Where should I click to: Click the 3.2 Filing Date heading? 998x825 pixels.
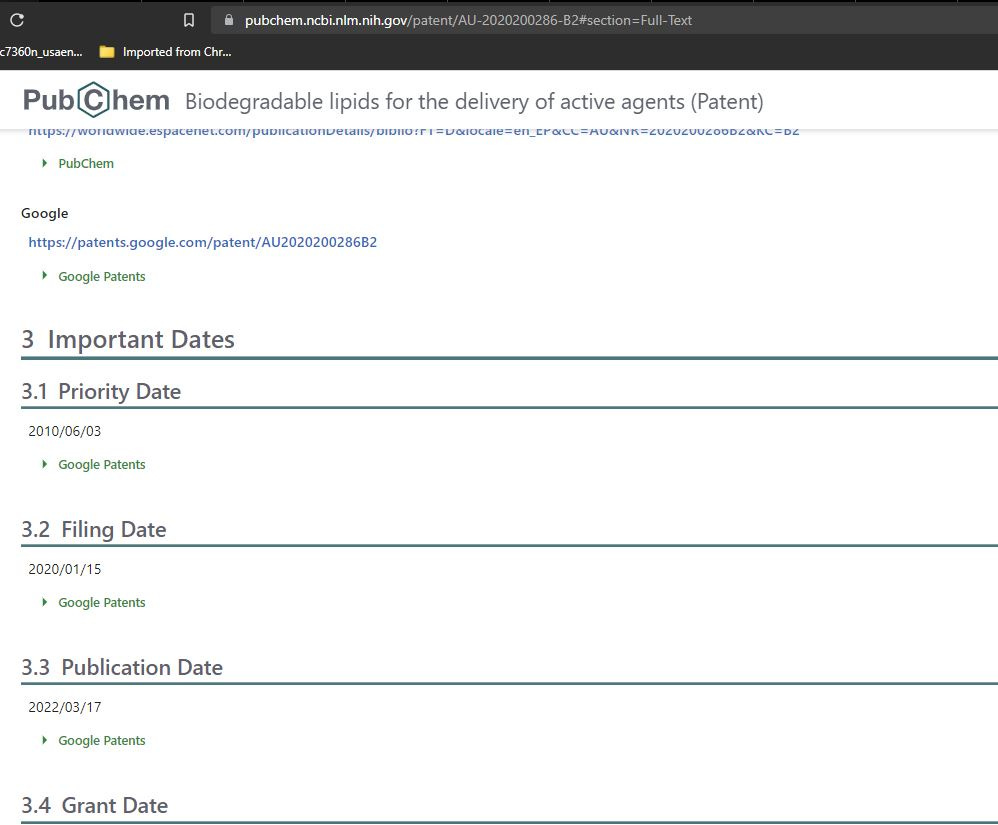click(94, 530)
